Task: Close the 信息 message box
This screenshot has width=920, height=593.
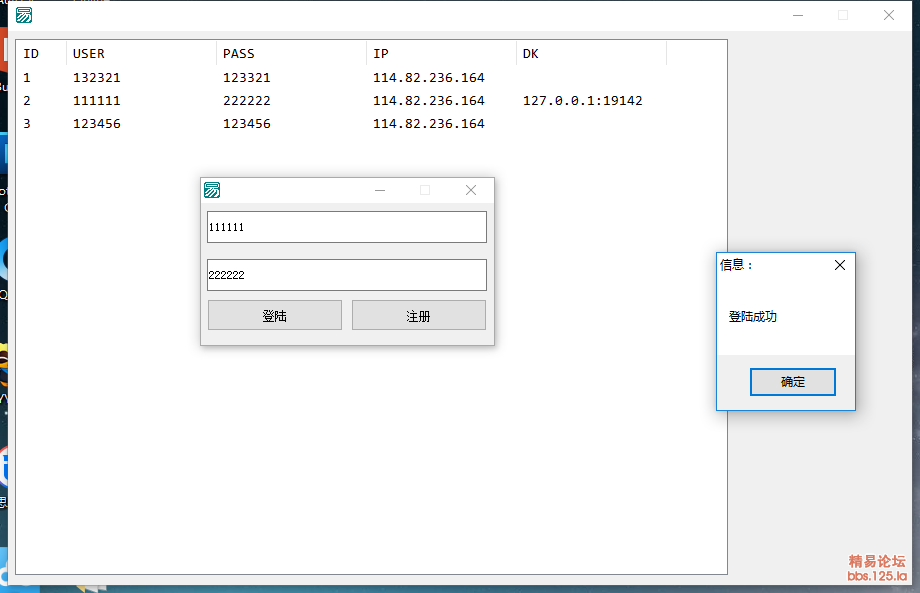Action: pos(839,265)
